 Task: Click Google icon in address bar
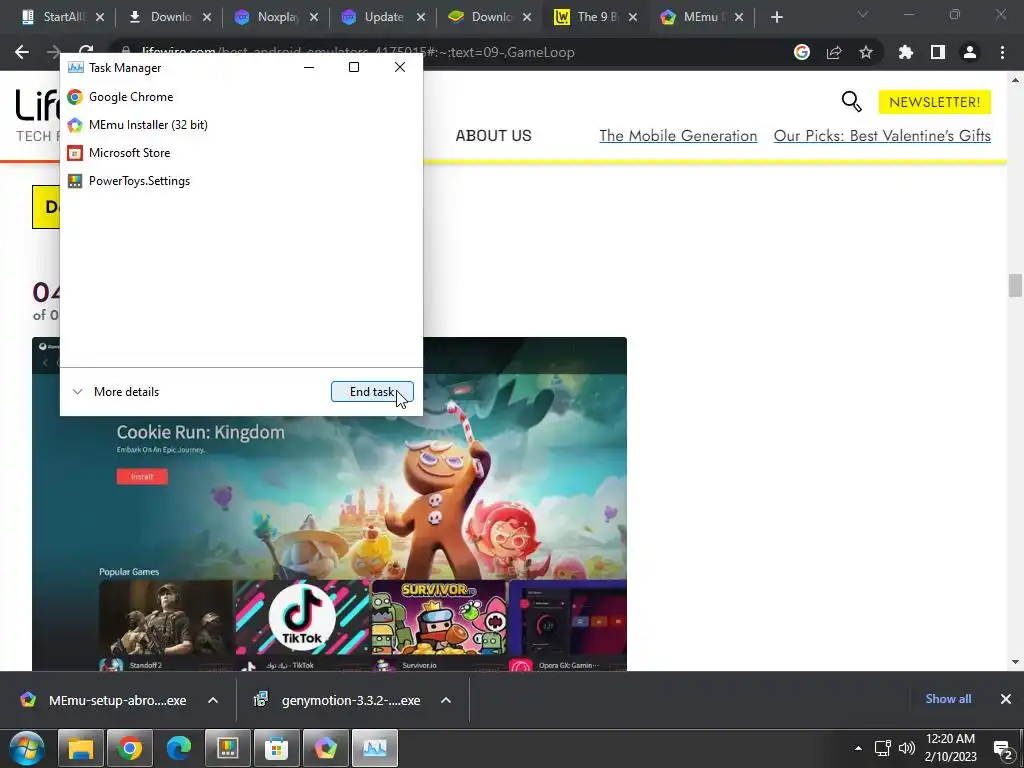click(x=802, y=52)
